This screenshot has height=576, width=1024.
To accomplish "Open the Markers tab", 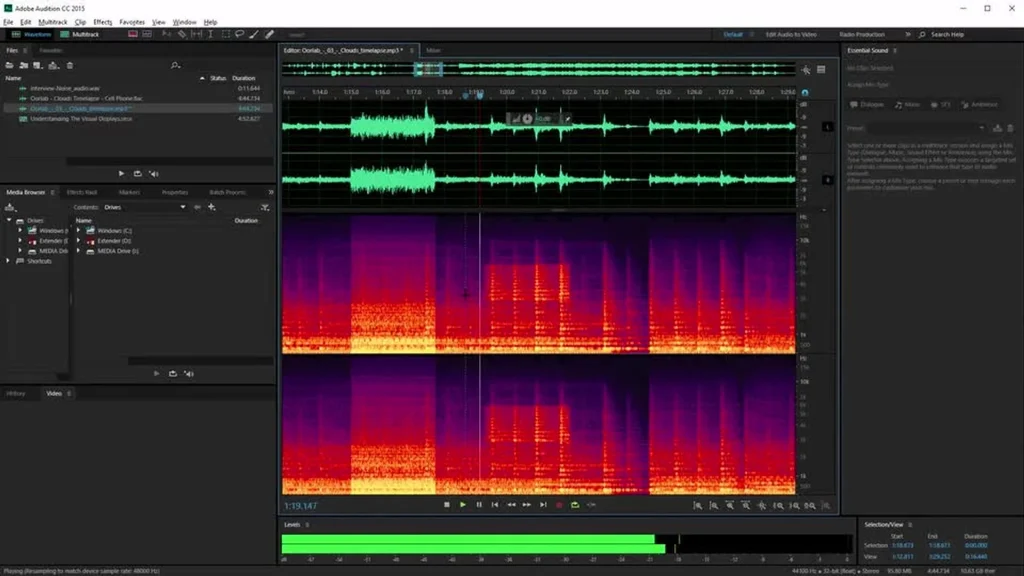I will 129,193.
